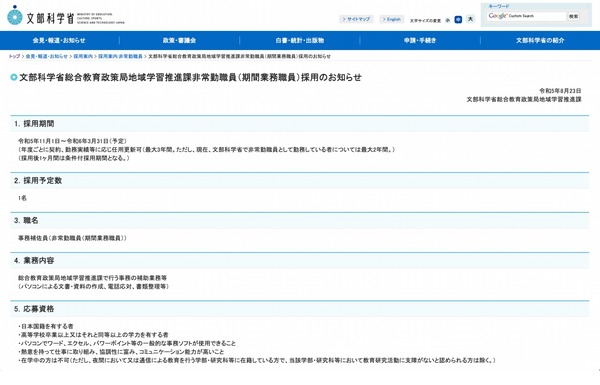The width and height of the screenshot is (600, 385).
Task: Open the 政策・審議会 navigation menu
Action: pyautogui.click(x=179, y=40)
